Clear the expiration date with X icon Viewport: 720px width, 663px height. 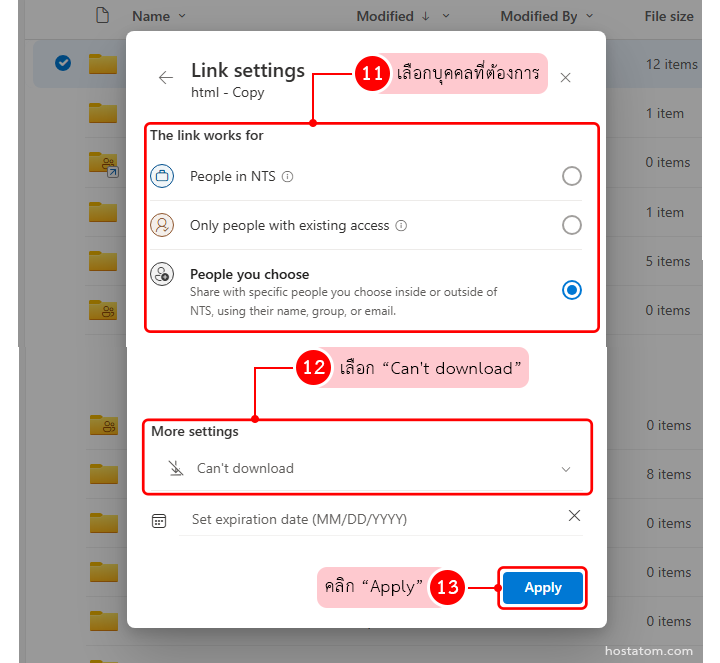(574, 516)
